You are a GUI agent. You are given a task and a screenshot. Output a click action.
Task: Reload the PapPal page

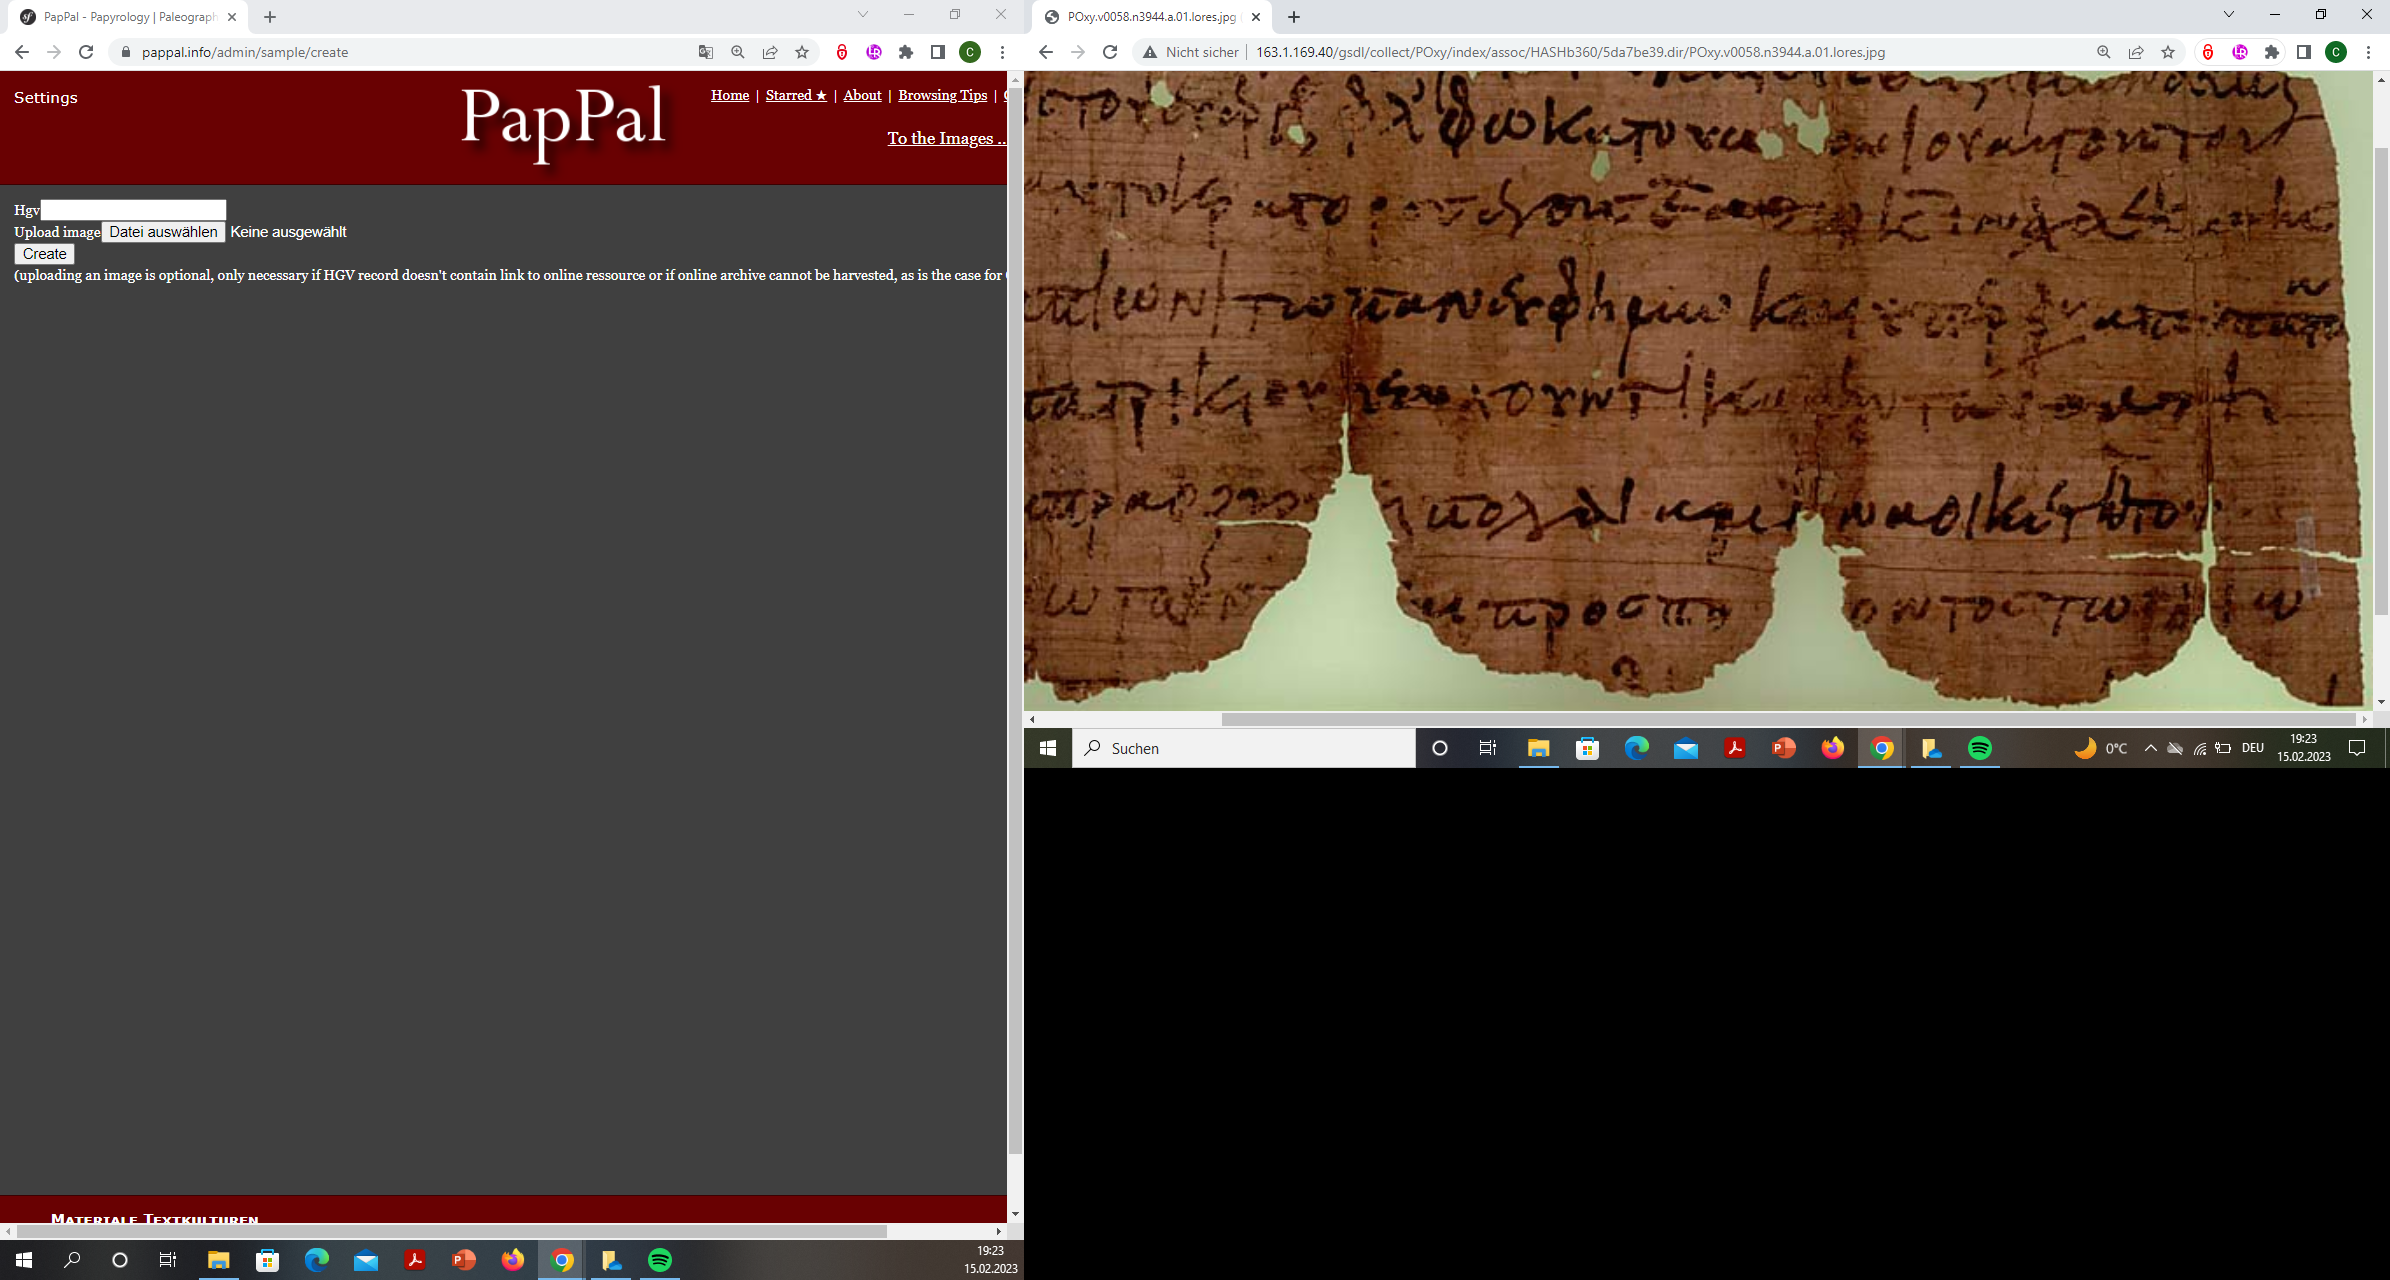pyautogui.click(x=86, y=52)
